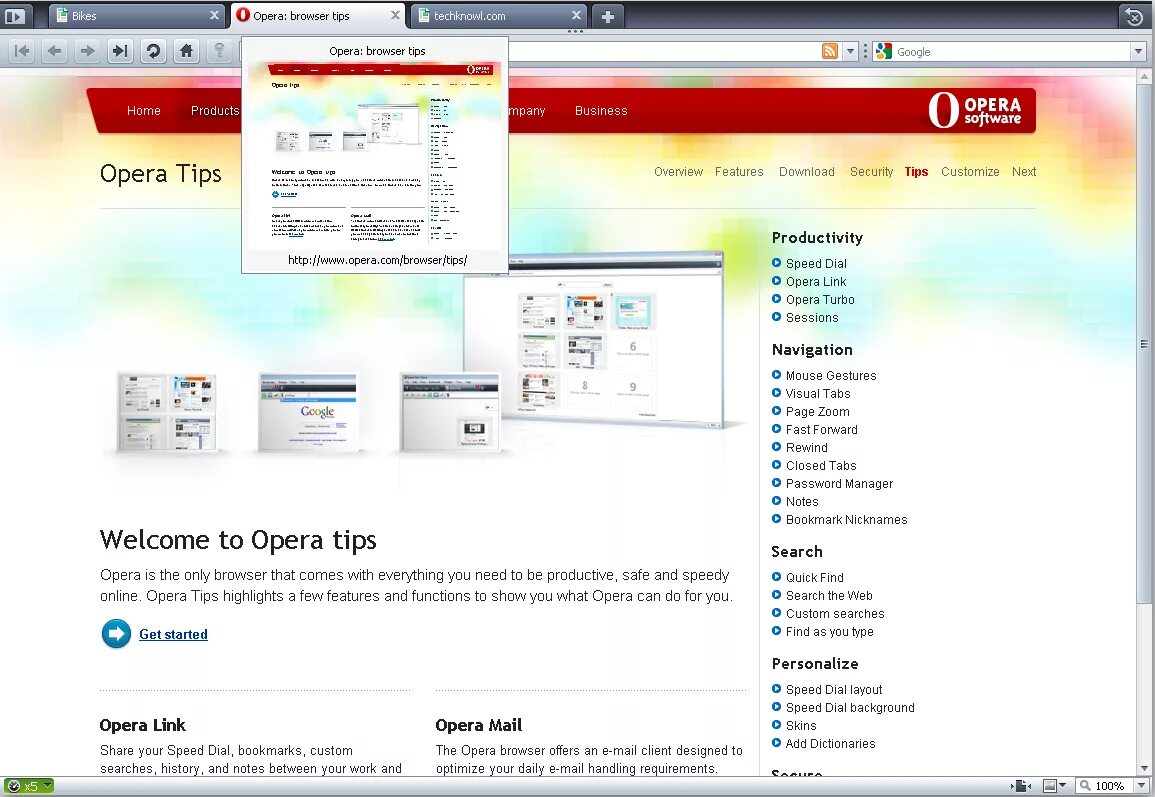Open the closed tabs trash icon
This screenshot has height=797, width=1155.
click(1134, 15)
